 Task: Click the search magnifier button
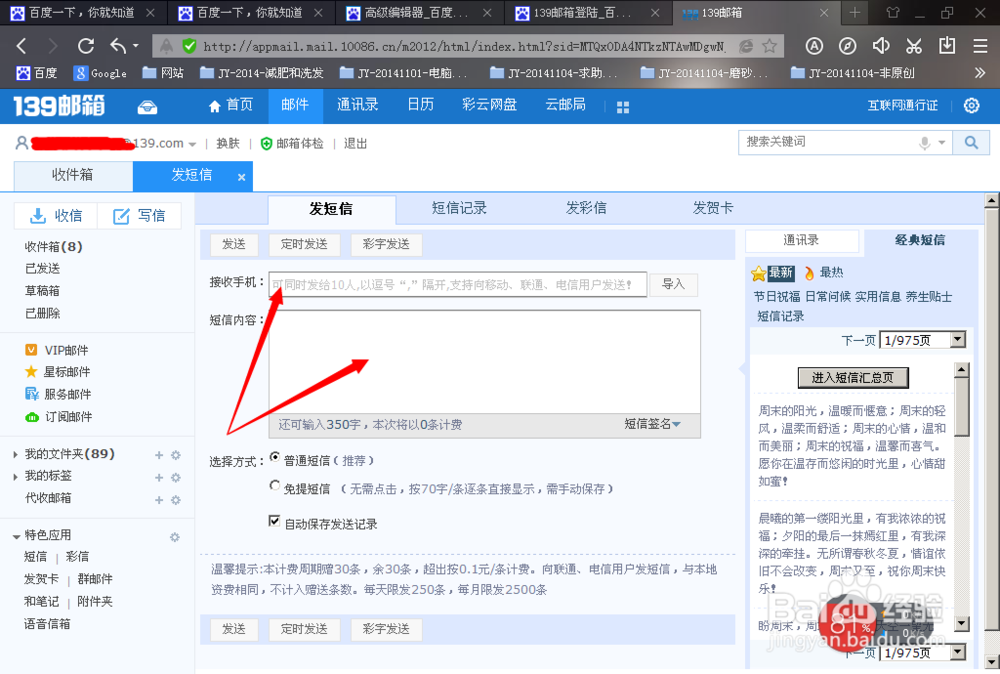pyautogui.click(x=971, y=143)
